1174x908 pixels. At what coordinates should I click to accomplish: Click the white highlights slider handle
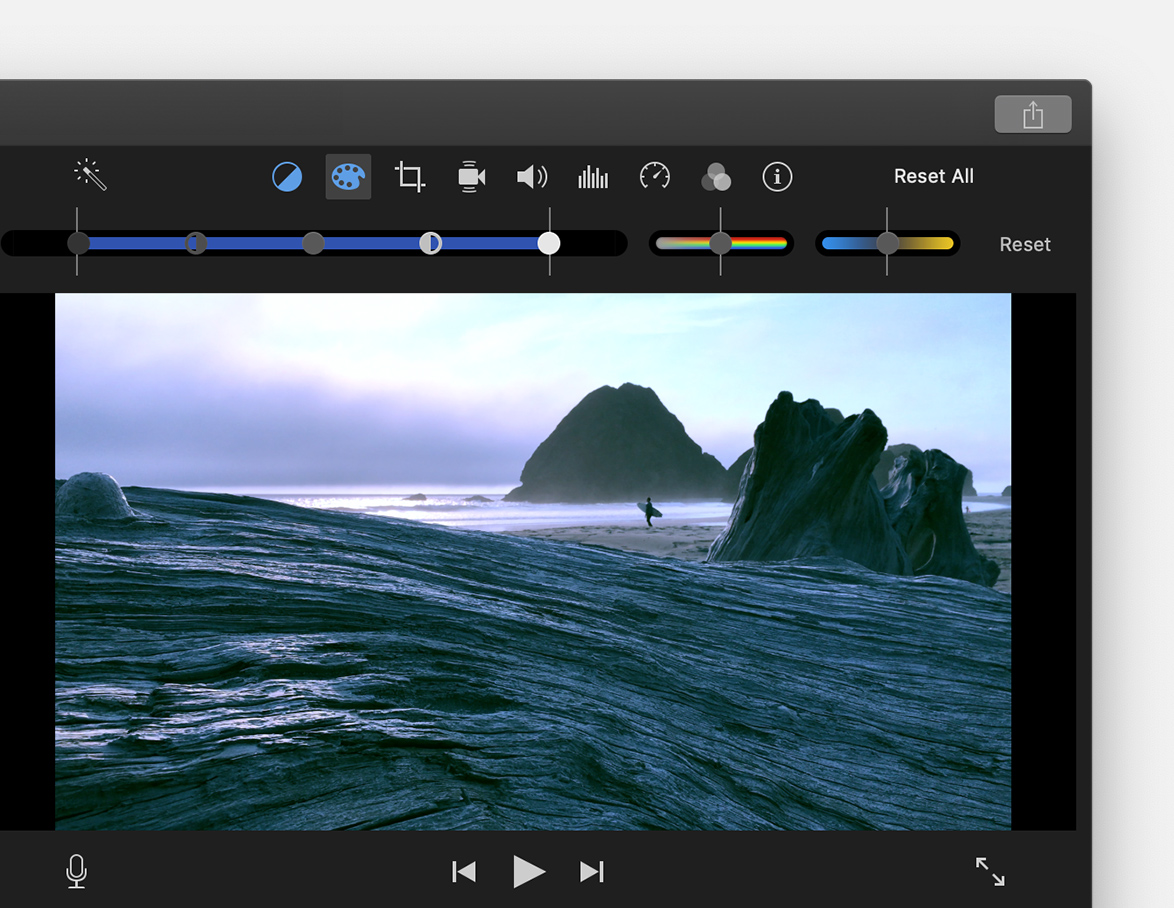(549, 243)
